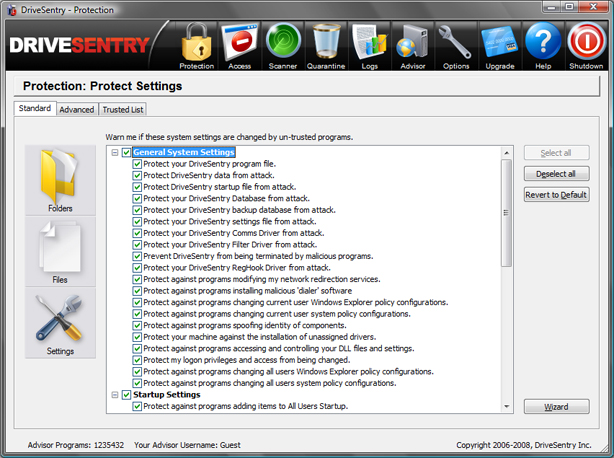Viewport: 614px width, 458px height.
Task: Toggle All Users Startup protection checkbox
Action: [137, 406]
